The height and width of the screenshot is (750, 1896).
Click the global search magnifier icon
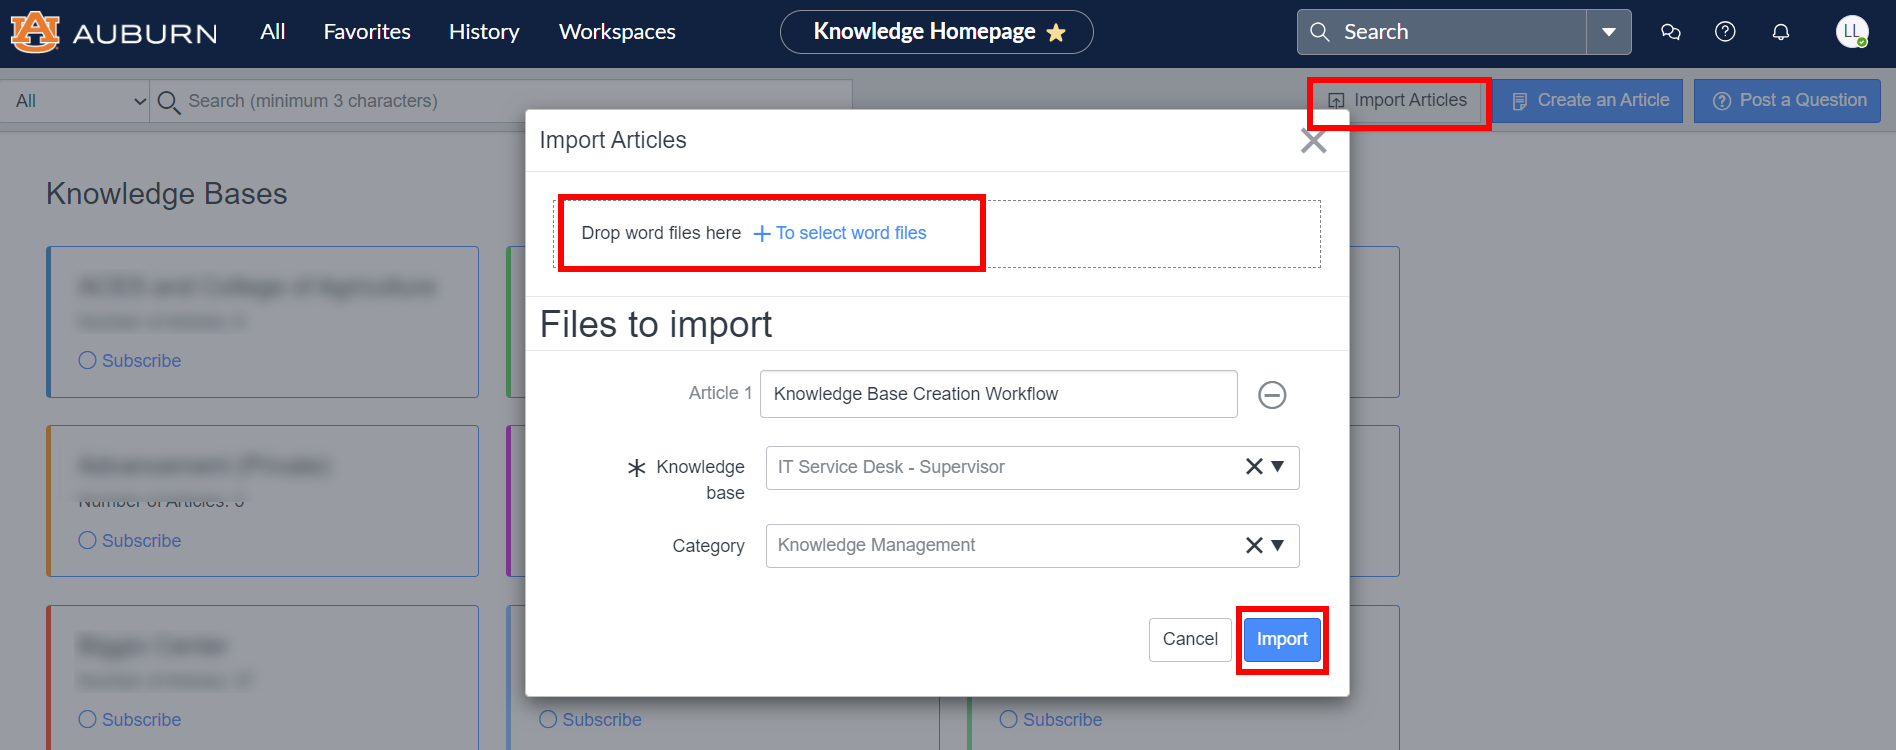(x=1320, y=32)
